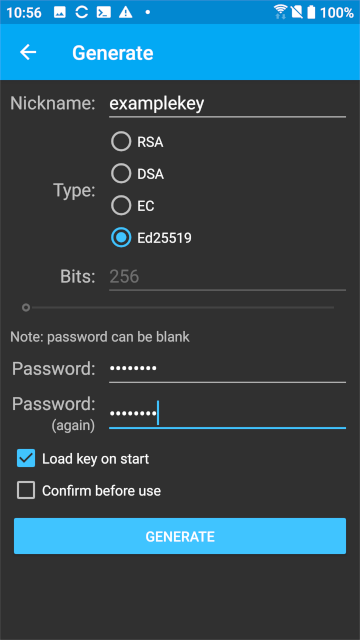The width and height of the screenshot is (360, 640).
Task: Focus the Password again field
Action: pos(227,414)
